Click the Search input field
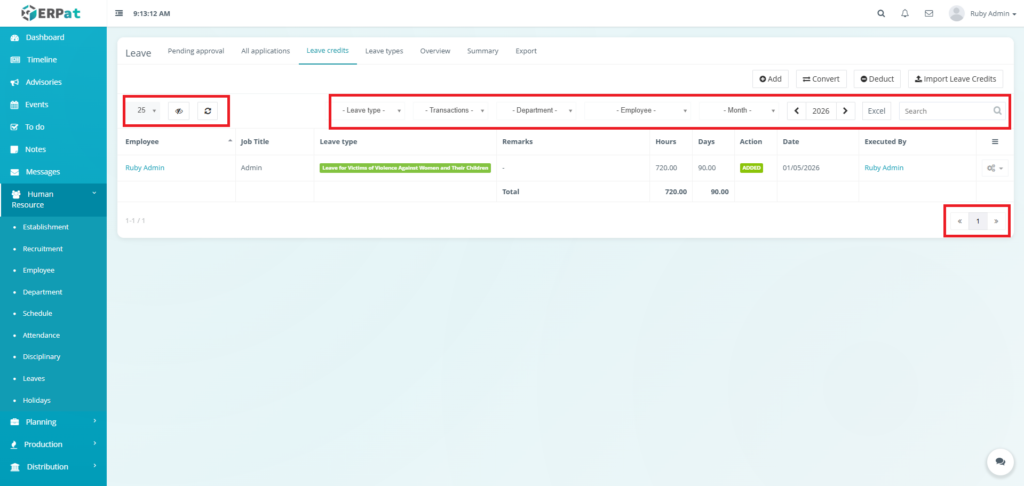This screenshot has height=486, width=1024. coord(946,111)
